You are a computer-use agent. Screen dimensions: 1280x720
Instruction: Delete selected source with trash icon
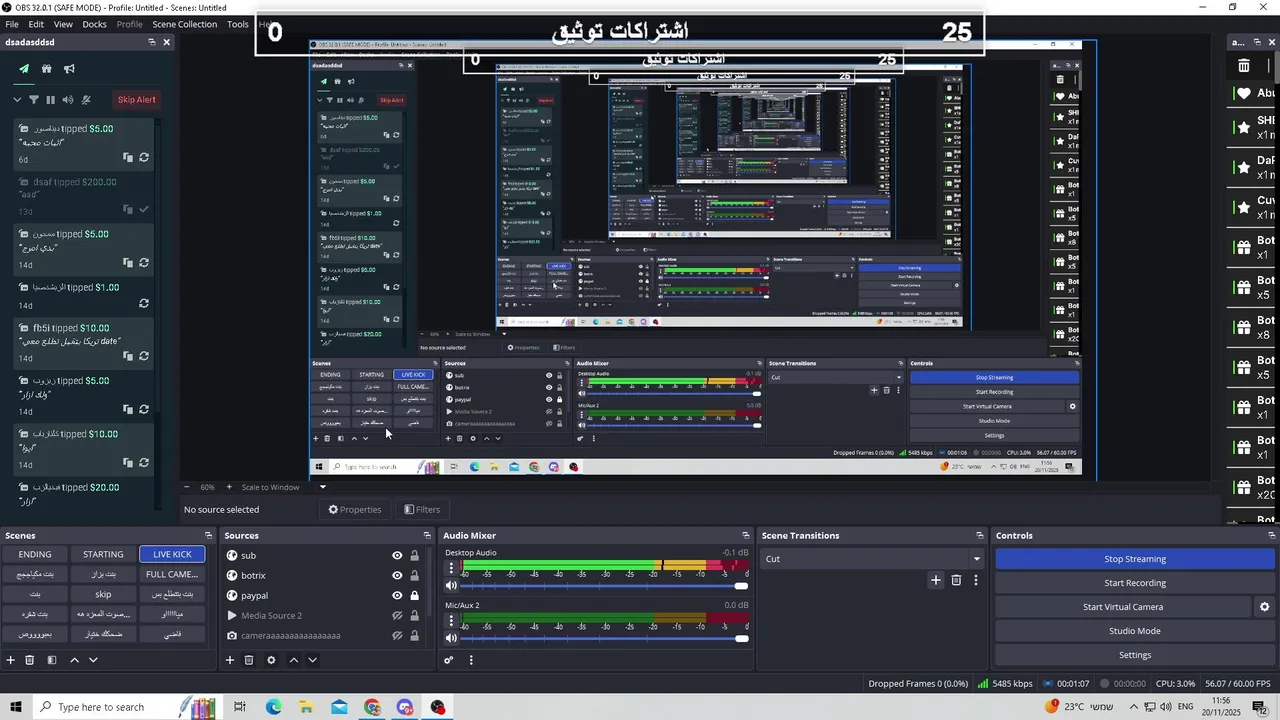[x=249, y=660]
